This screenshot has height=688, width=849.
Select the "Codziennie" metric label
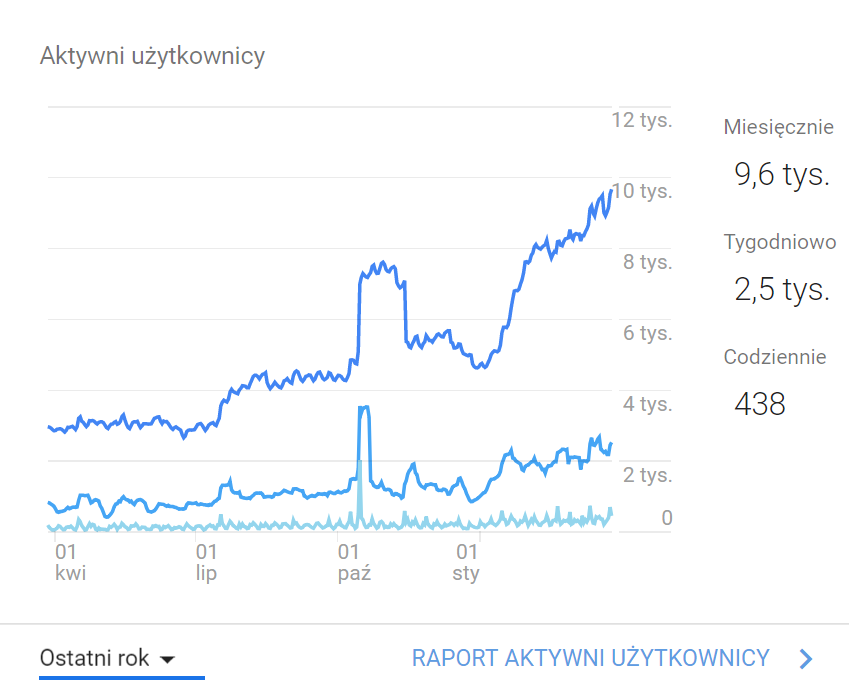pyautogui.click(x=775, y=357)
